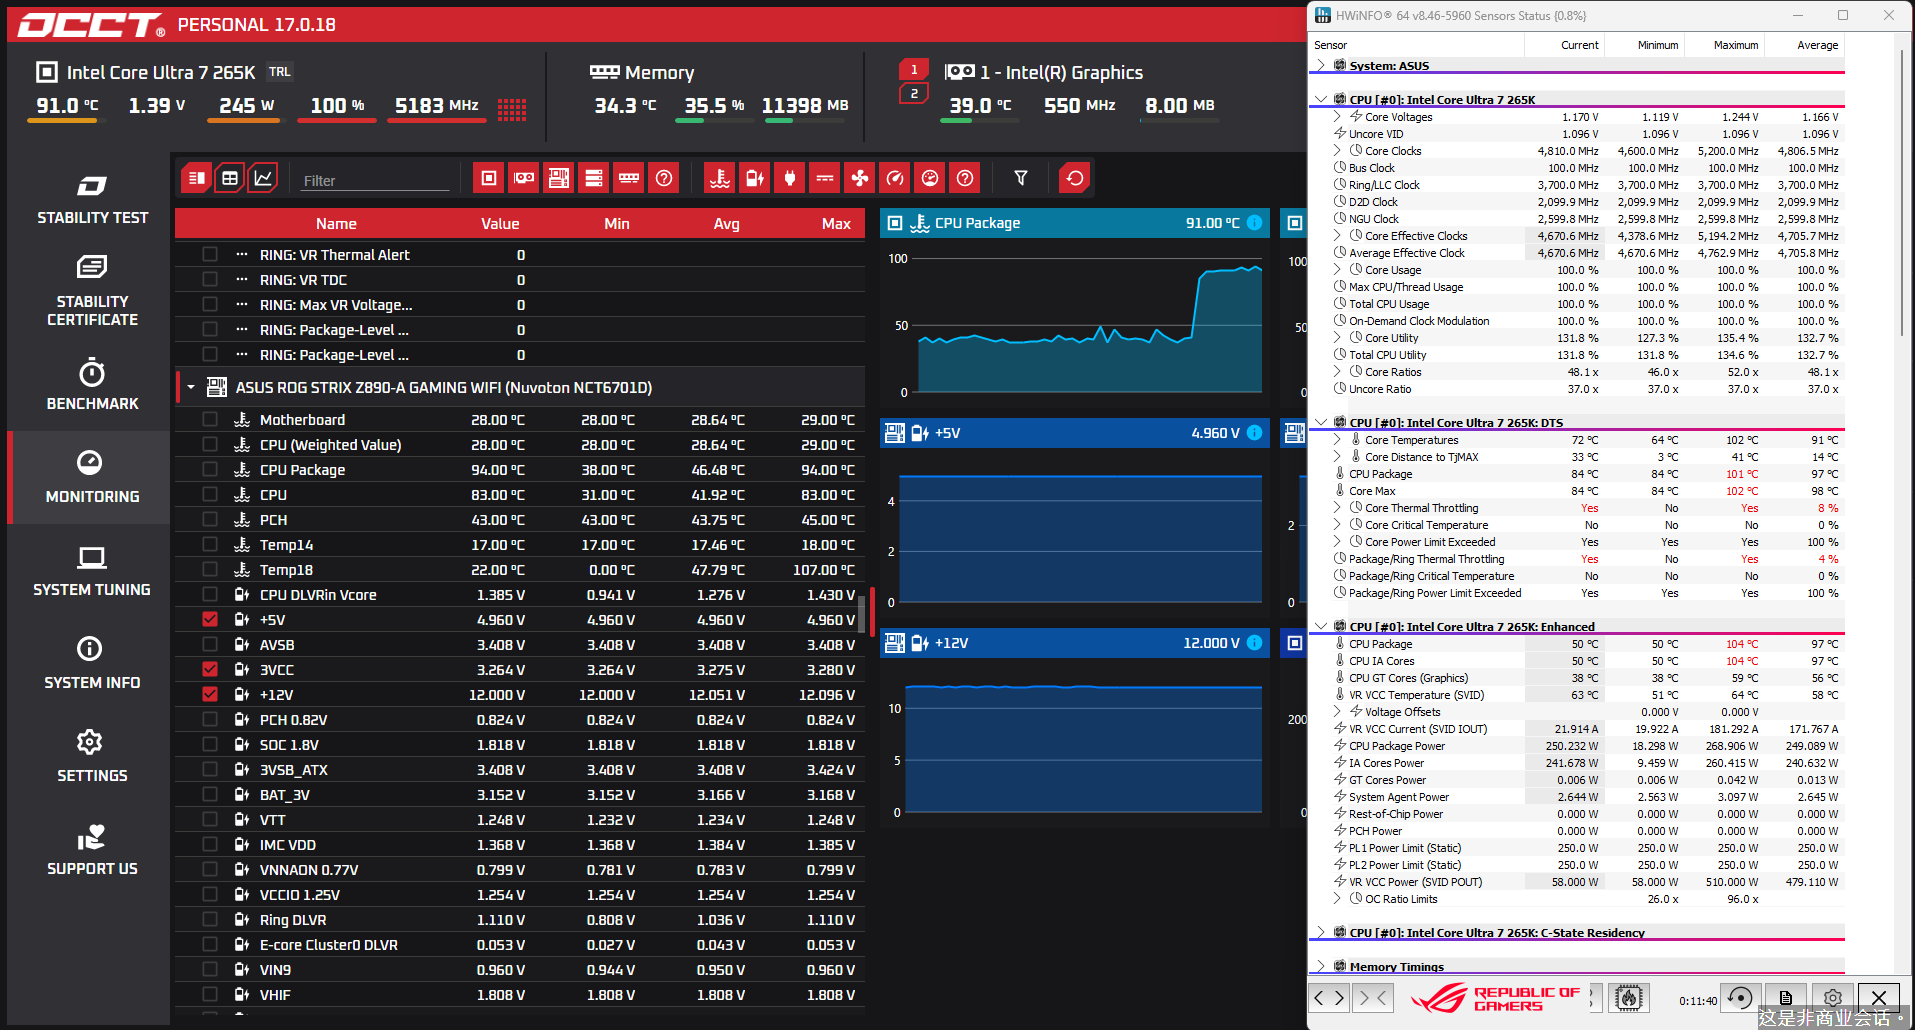Open the Stability Test section
The width and height of the screenshot is (1915, 1030).
click(x=92, y=199)
